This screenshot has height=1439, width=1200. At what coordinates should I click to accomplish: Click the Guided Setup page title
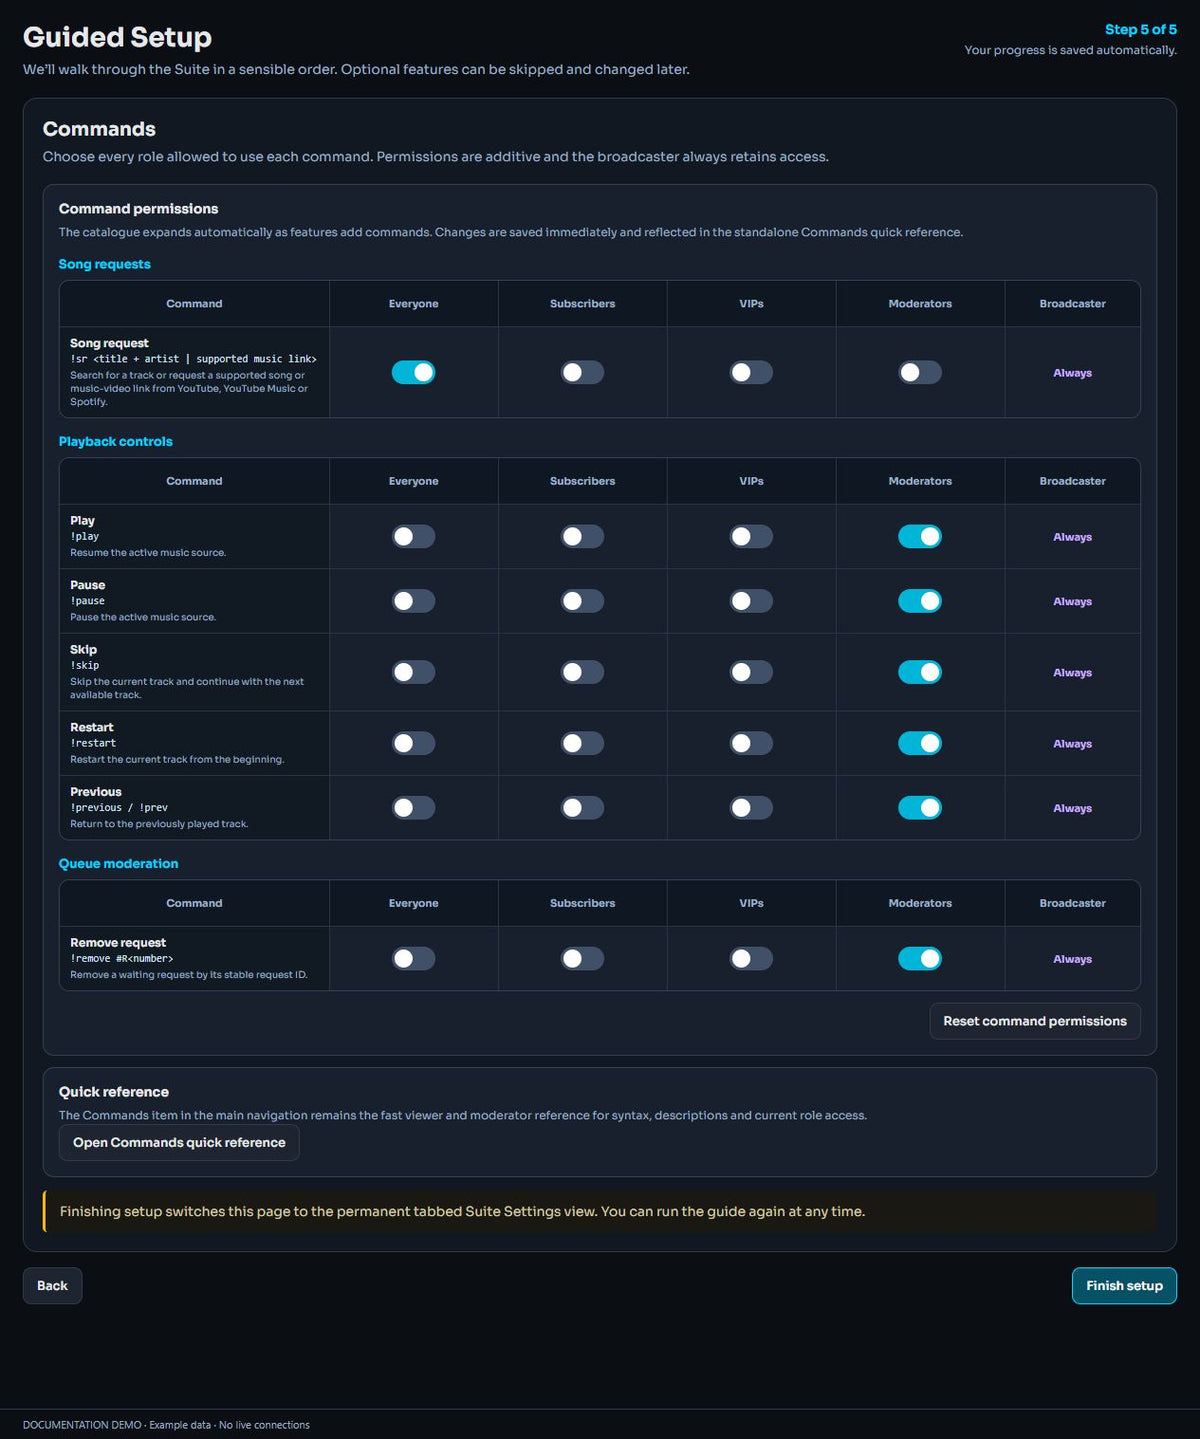click(117, 37)
